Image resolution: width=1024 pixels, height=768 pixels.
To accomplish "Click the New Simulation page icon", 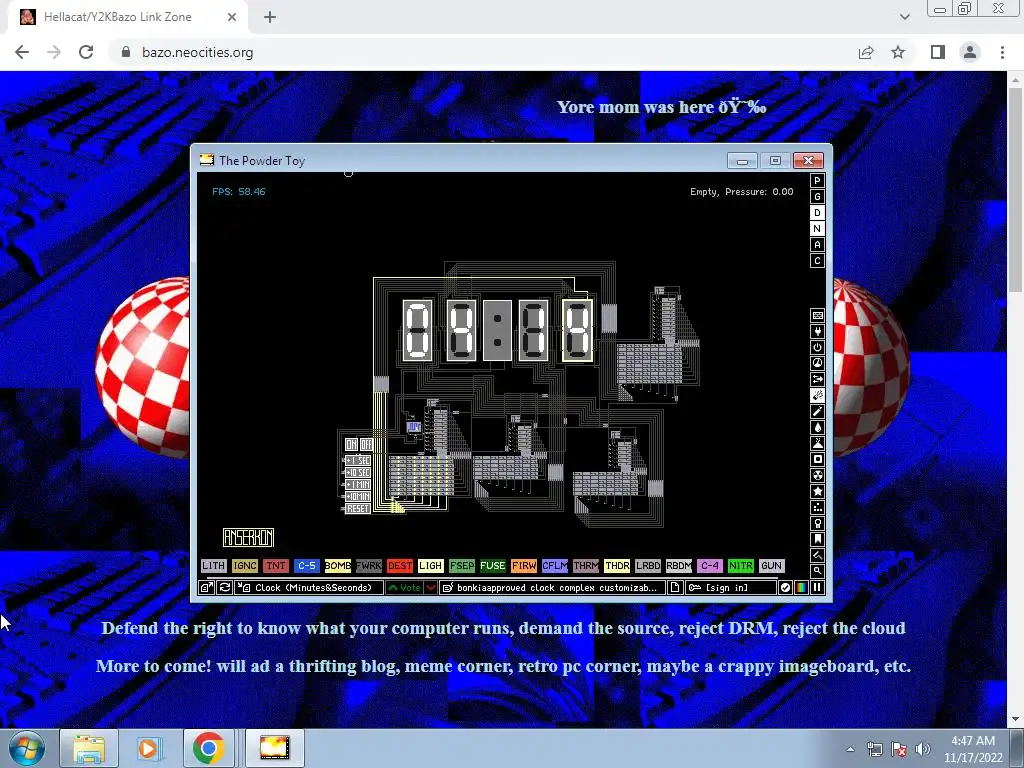I will click(x=675, y=587).
